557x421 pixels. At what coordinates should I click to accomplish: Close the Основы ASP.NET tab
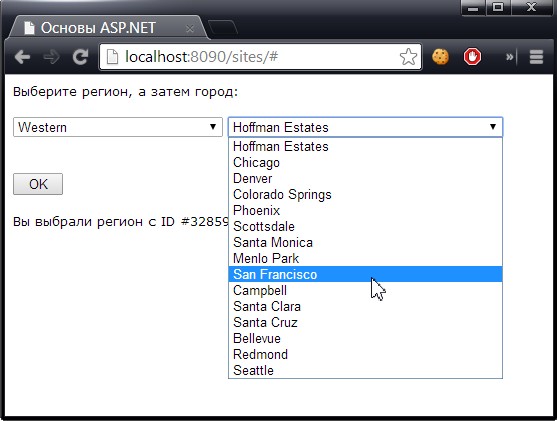190,28
